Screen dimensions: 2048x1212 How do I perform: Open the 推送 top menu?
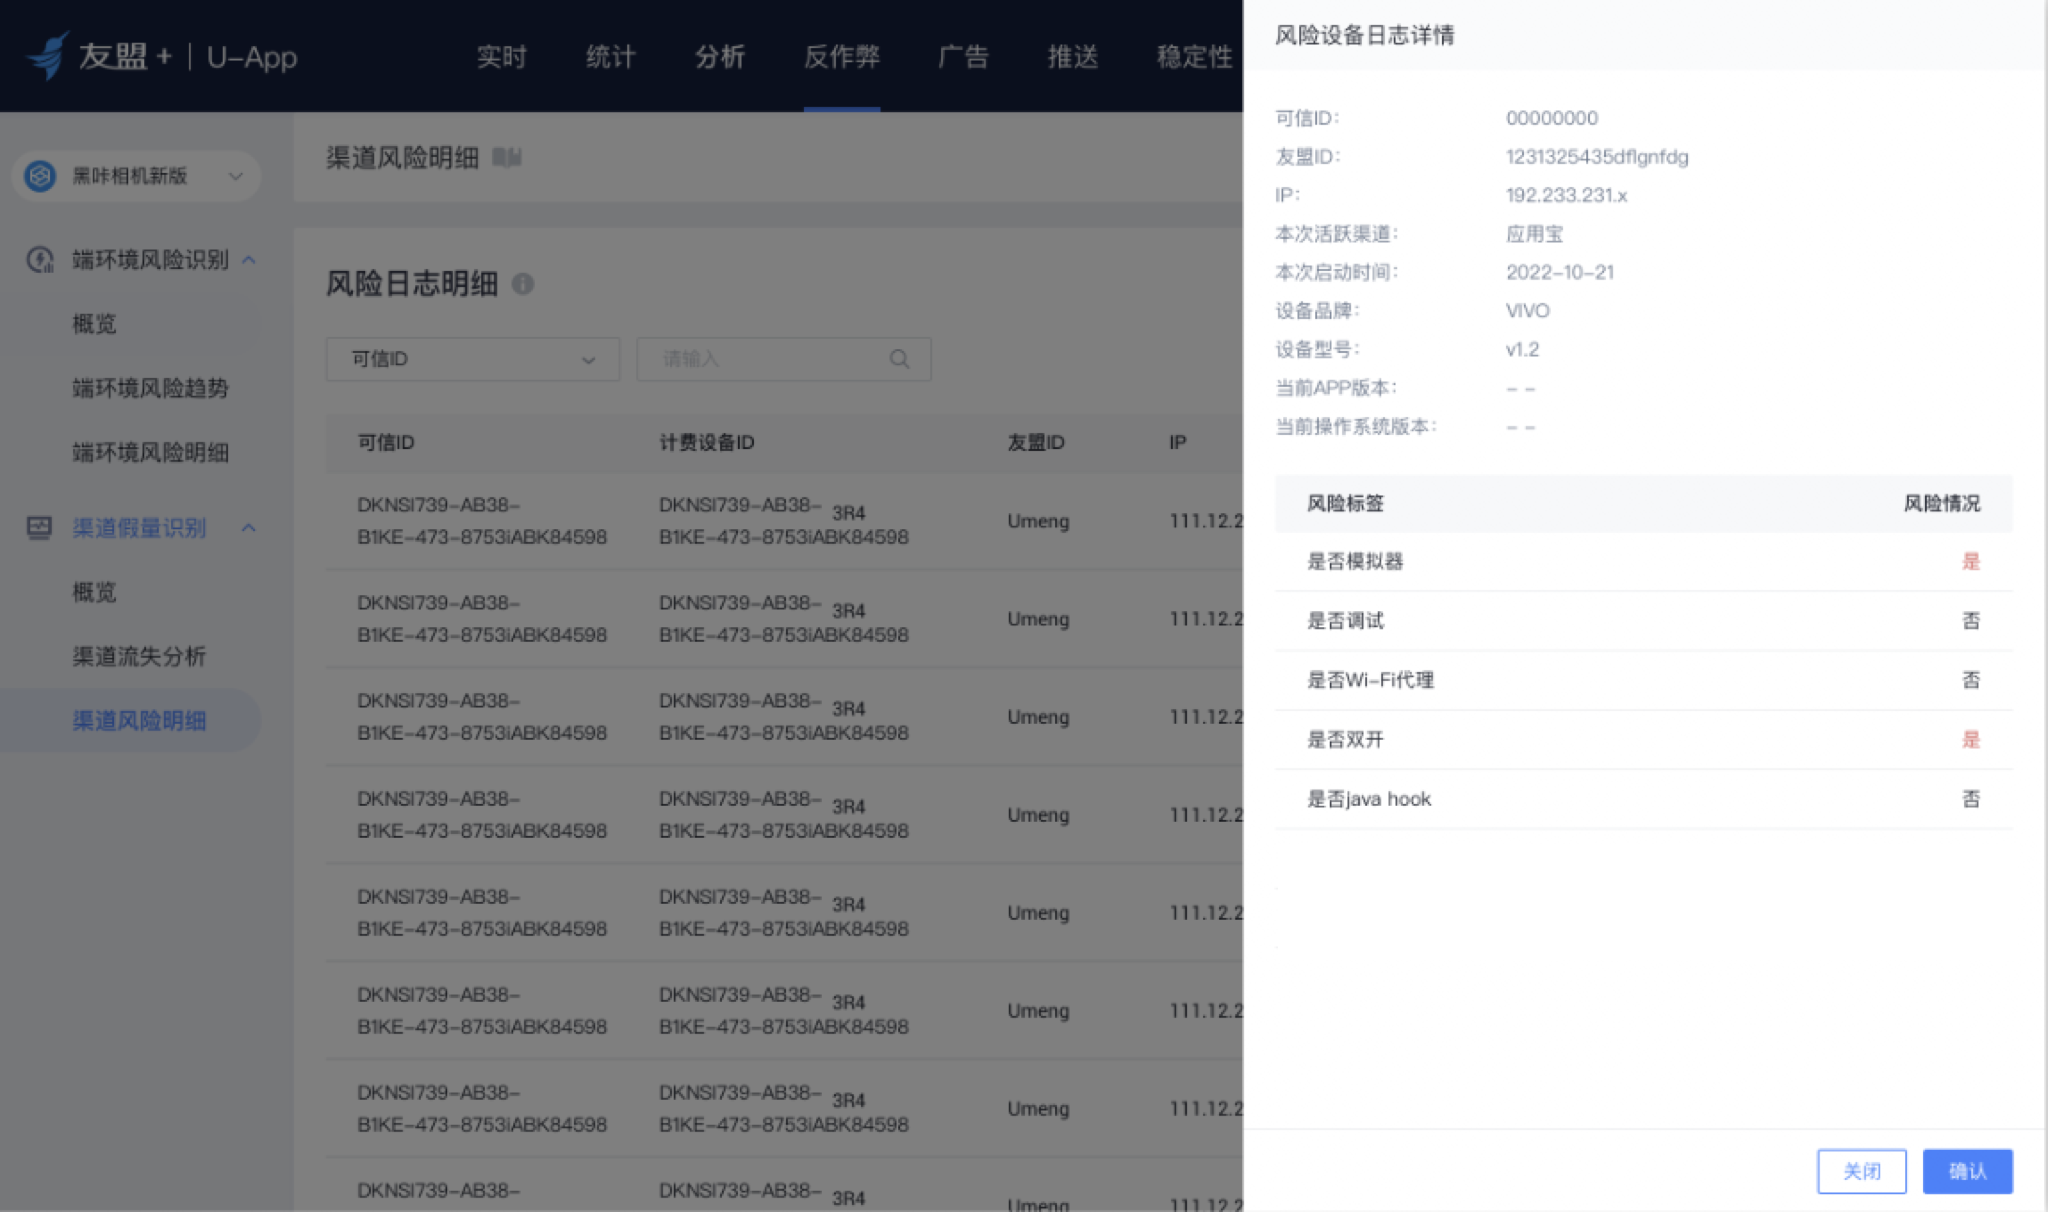point(1073,57)
